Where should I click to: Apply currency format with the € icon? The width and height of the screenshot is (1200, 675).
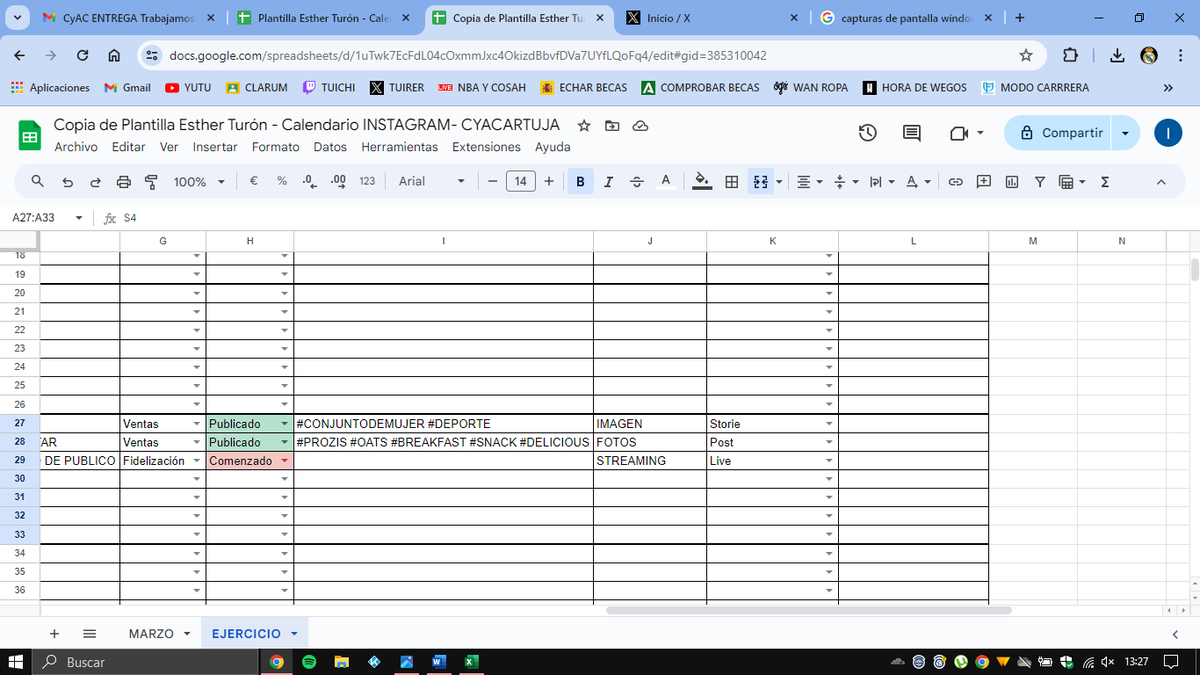252,182
